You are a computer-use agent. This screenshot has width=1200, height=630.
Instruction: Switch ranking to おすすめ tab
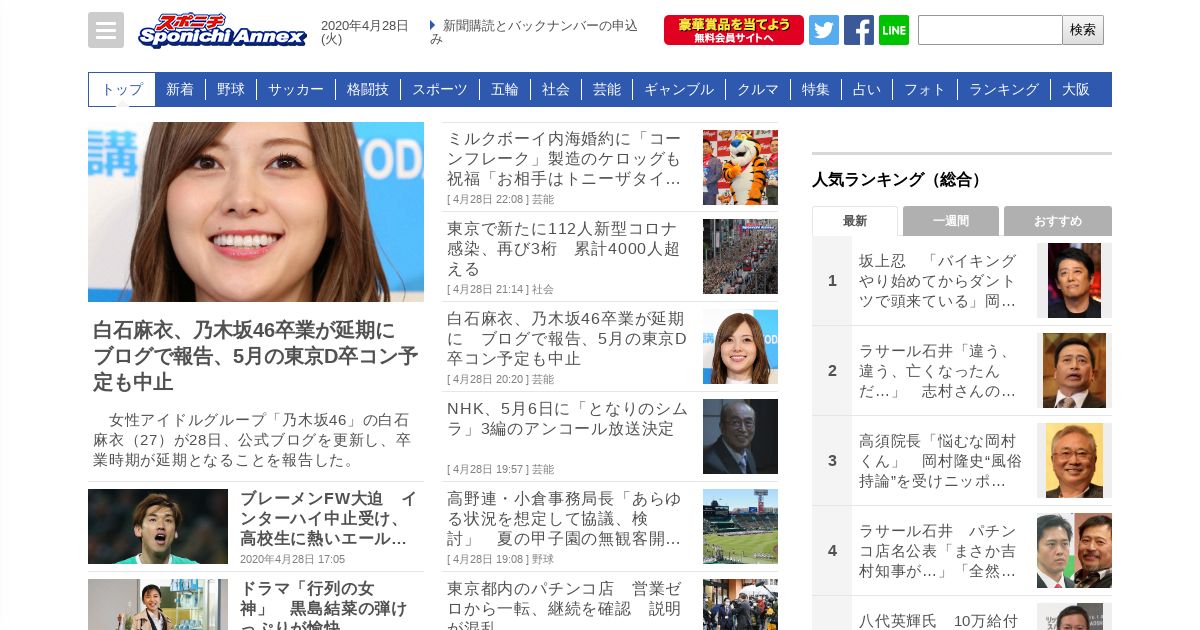[1058, 221]
